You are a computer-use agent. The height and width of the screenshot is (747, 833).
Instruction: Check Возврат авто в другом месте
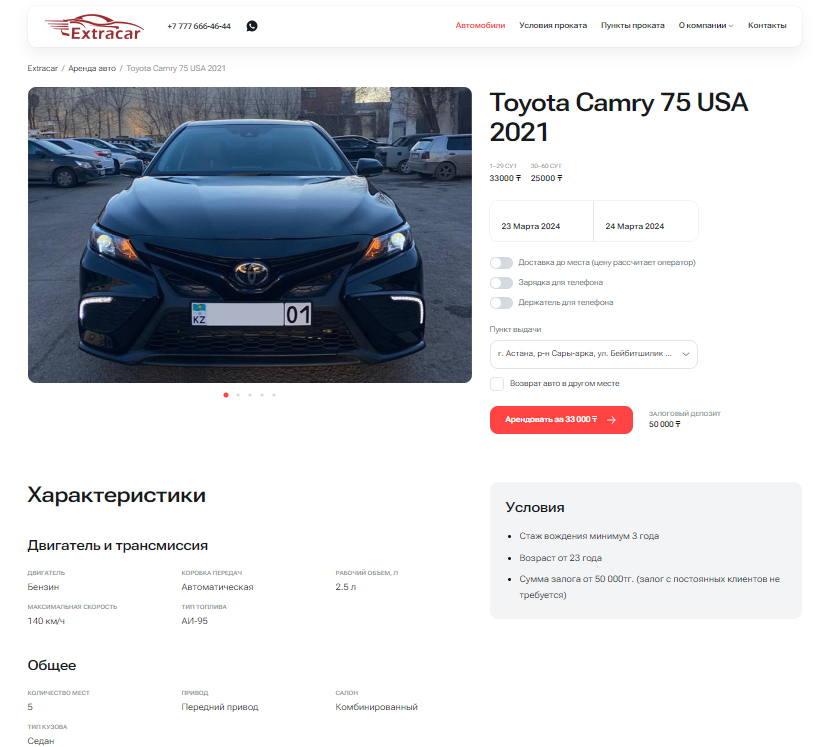(x=497, y=384)
